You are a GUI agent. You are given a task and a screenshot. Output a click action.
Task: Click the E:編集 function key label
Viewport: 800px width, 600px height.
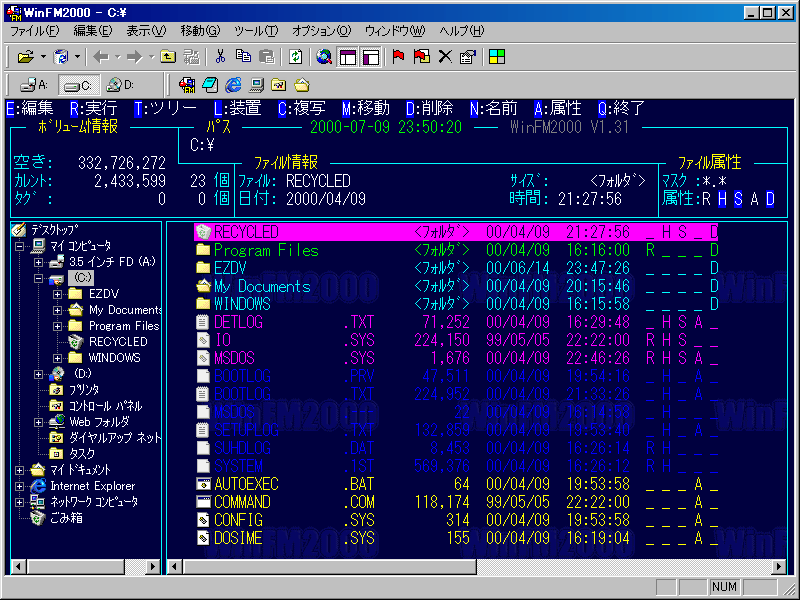click(30, 109)
